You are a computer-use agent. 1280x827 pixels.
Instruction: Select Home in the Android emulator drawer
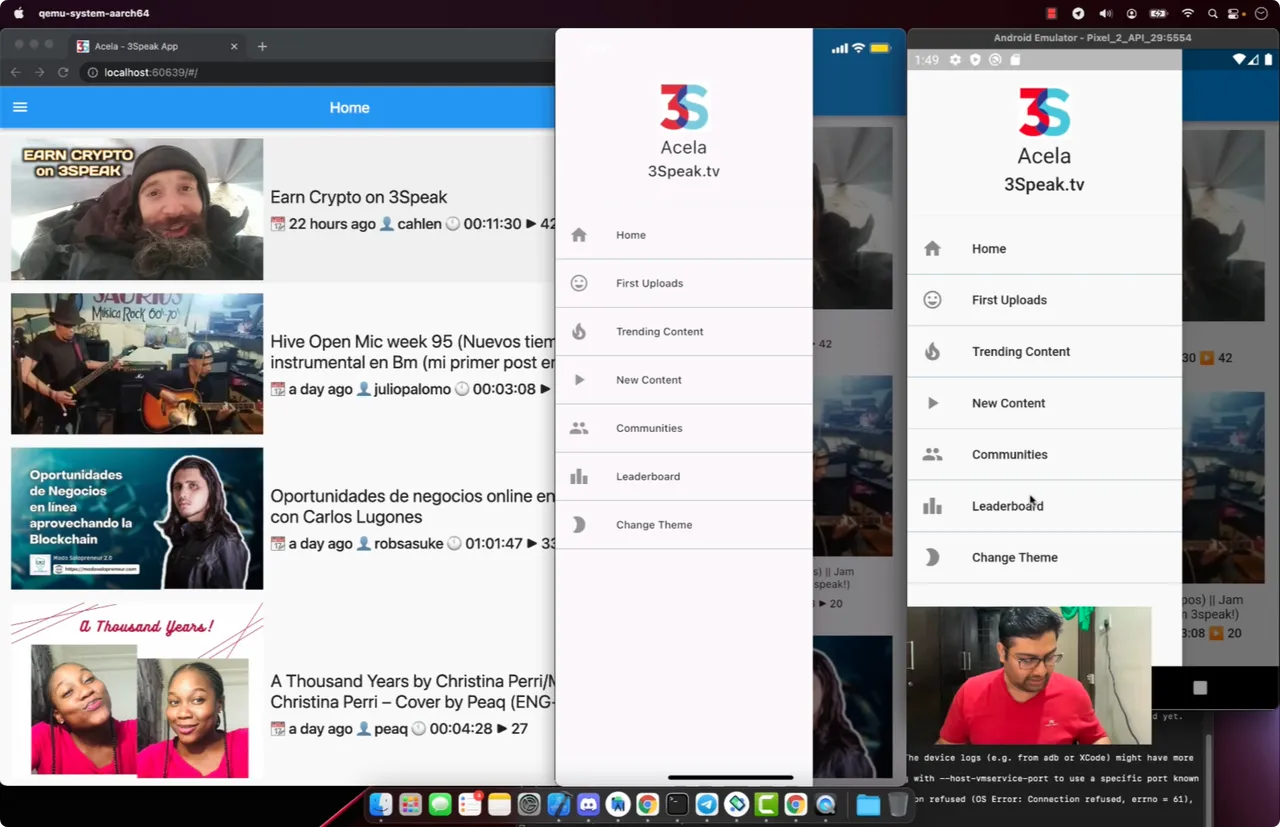pos(1044,249)
